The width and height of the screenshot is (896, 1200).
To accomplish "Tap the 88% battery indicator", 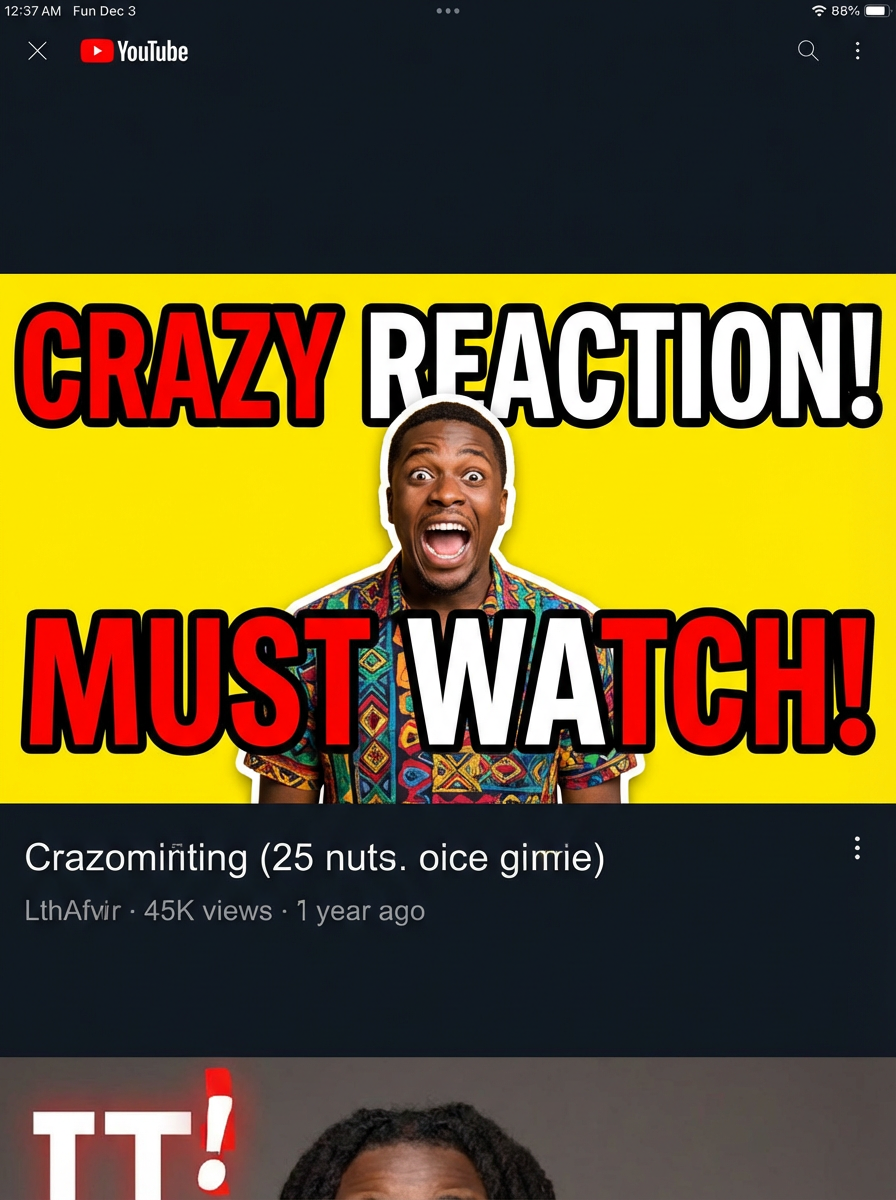I will 857,11.
